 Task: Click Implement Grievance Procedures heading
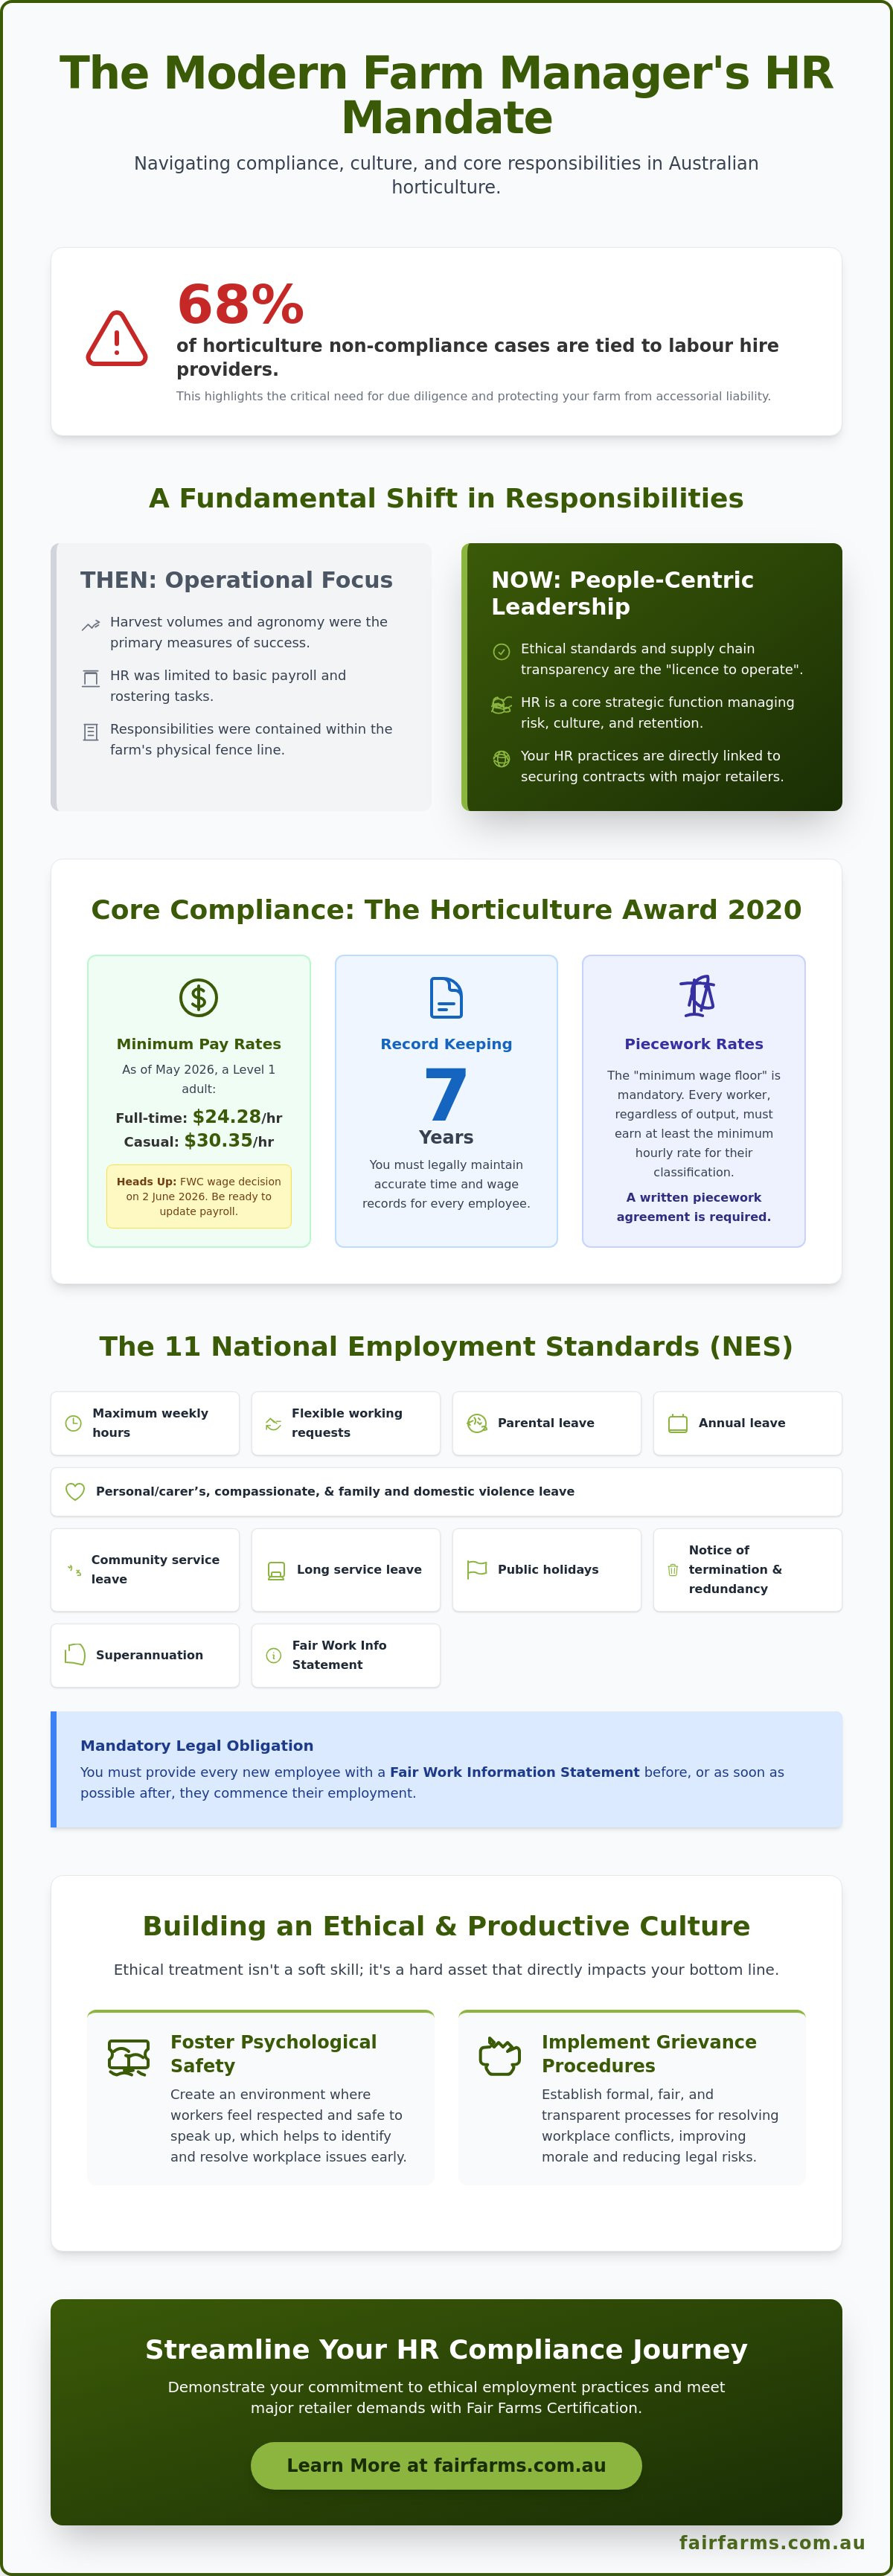pyautogui.click(x=649, y=2053)
